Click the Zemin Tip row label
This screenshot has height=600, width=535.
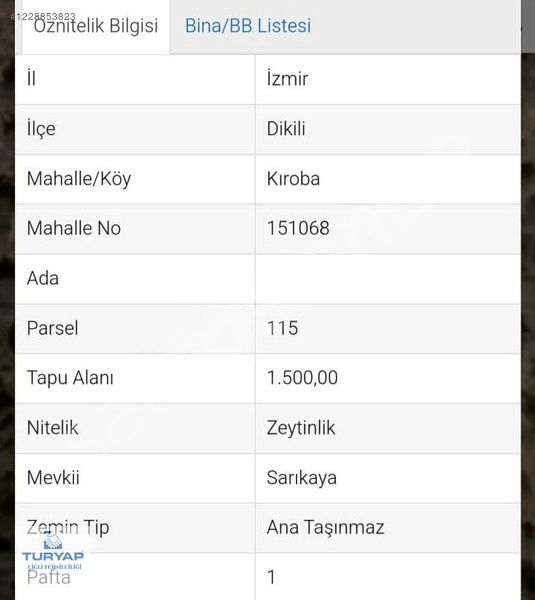pyautogui.click(x=68, y=528)
